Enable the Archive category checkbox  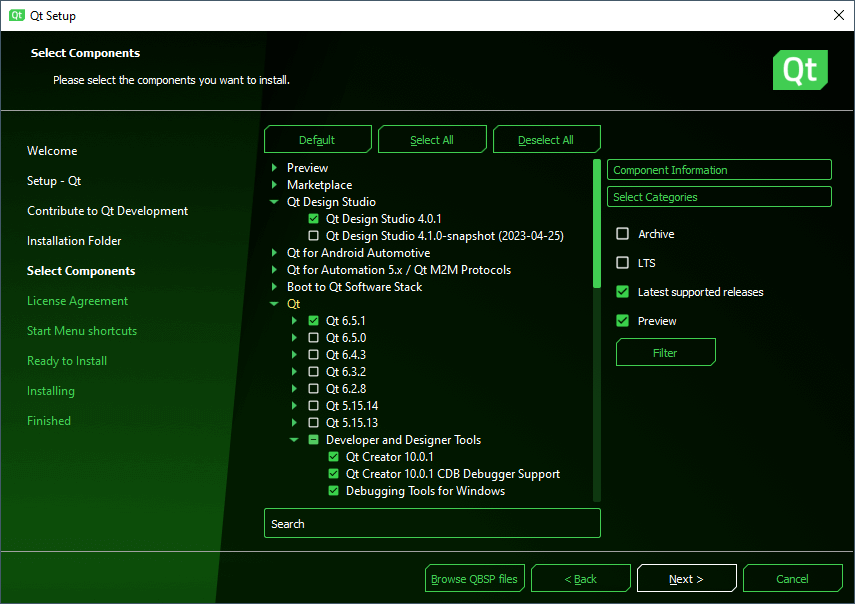(x=623, y=234)
